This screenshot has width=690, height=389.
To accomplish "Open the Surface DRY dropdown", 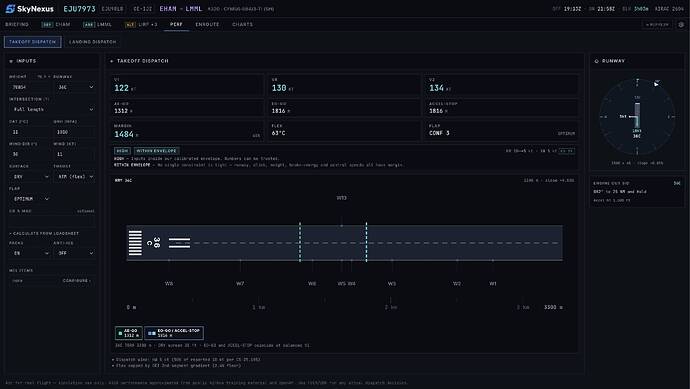I will point(30,177).
